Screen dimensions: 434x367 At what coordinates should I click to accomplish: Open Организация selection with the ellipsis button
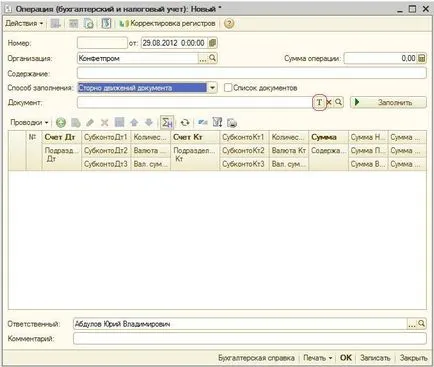pos(203,59)
